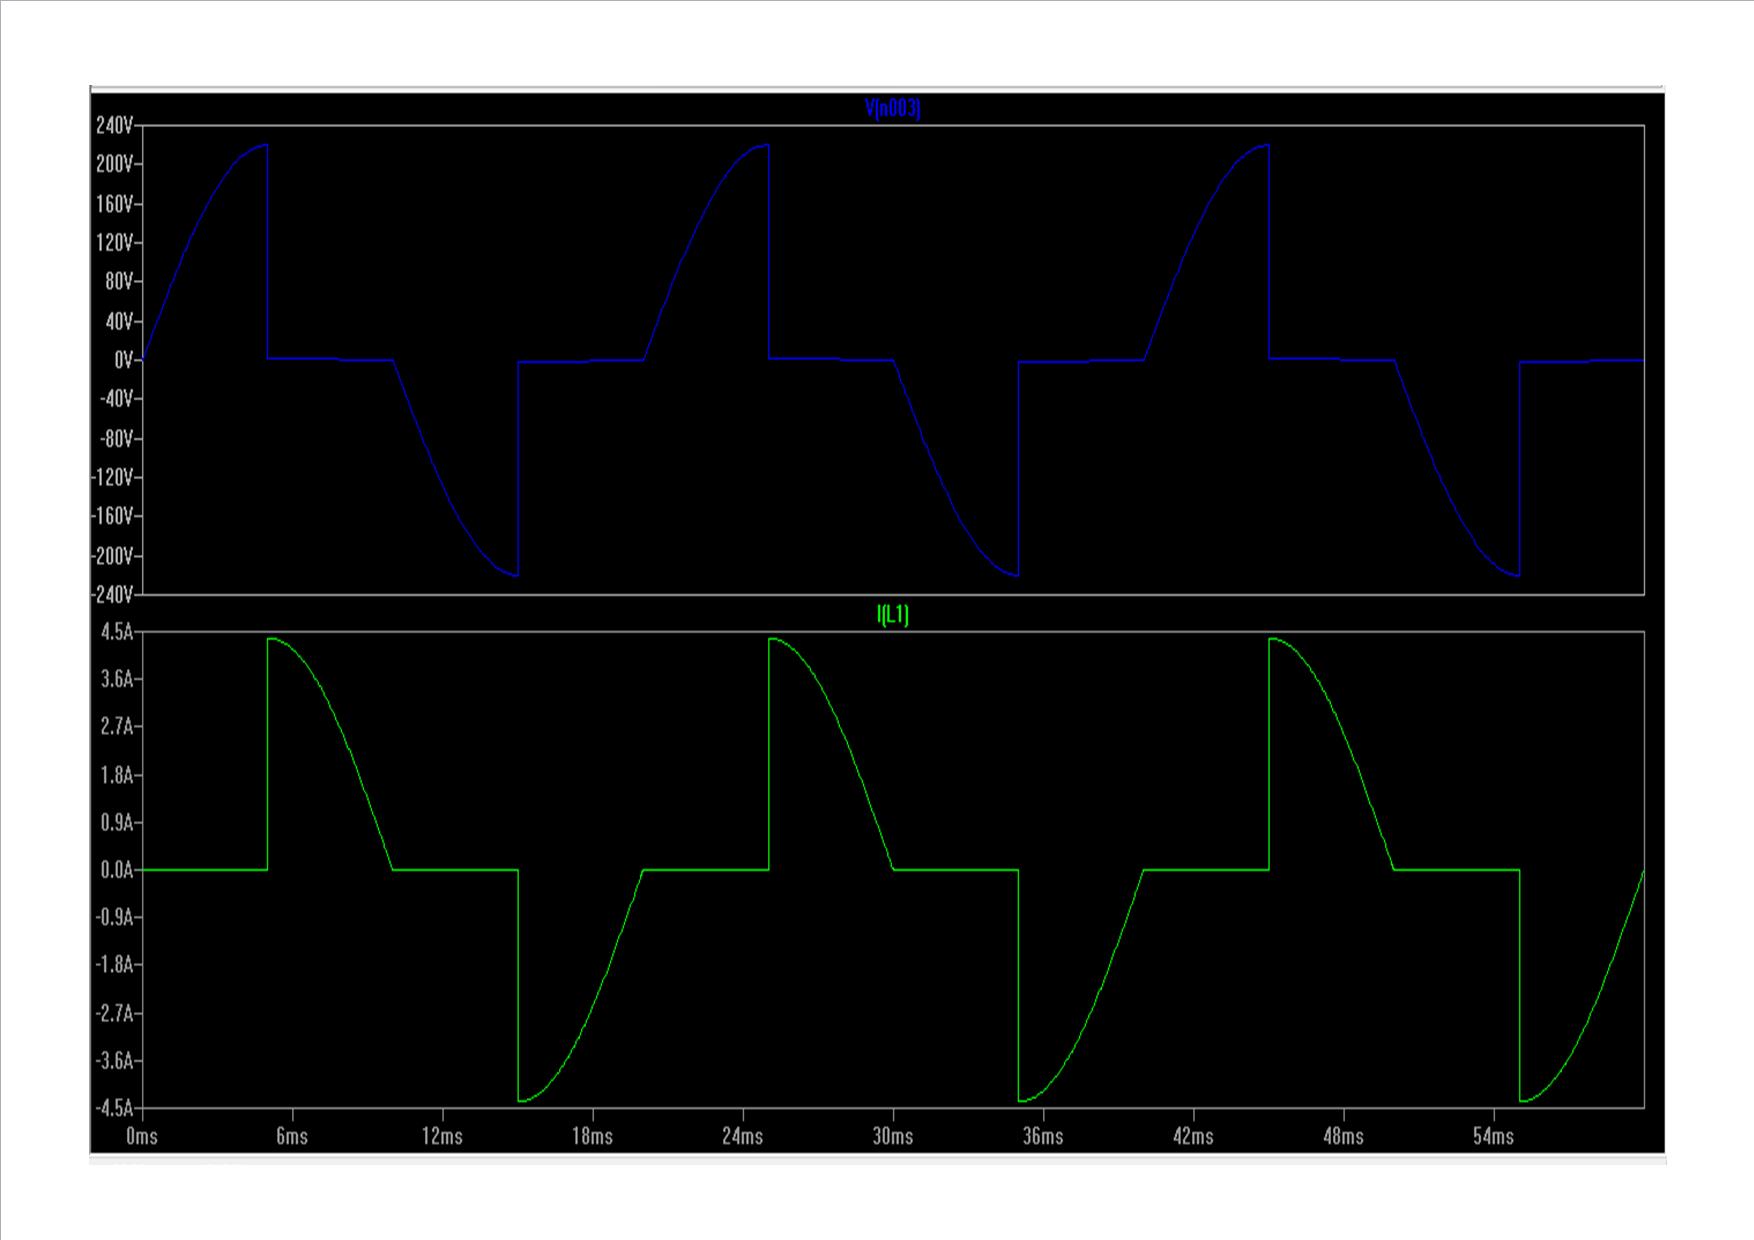Viewport: 1754px width, 1240px height.
Task: Click the 0ms time axis label
Action: pyautogui.click(x=142, y=1136)
